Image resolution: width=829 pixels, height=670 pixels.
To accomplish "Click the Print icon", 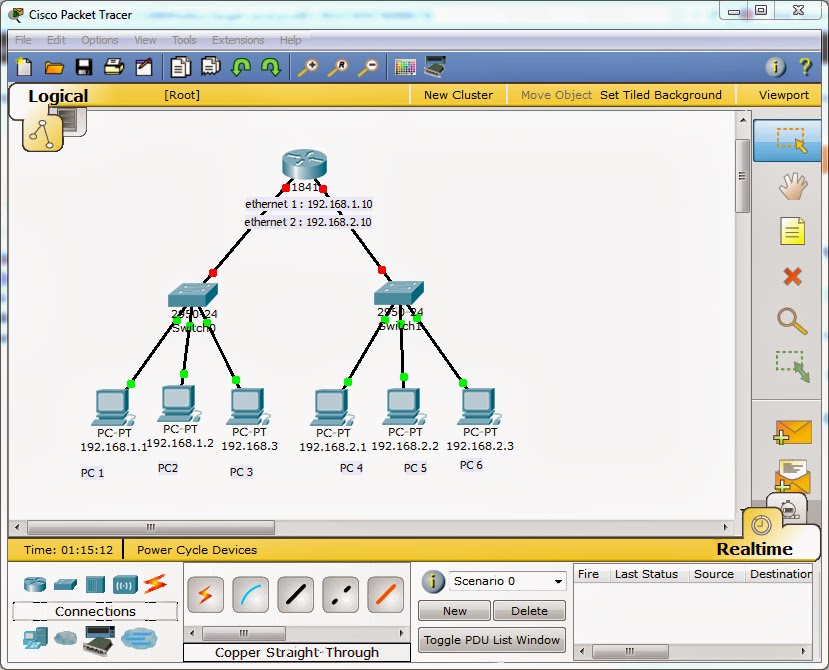I will (x=114, y=67).
